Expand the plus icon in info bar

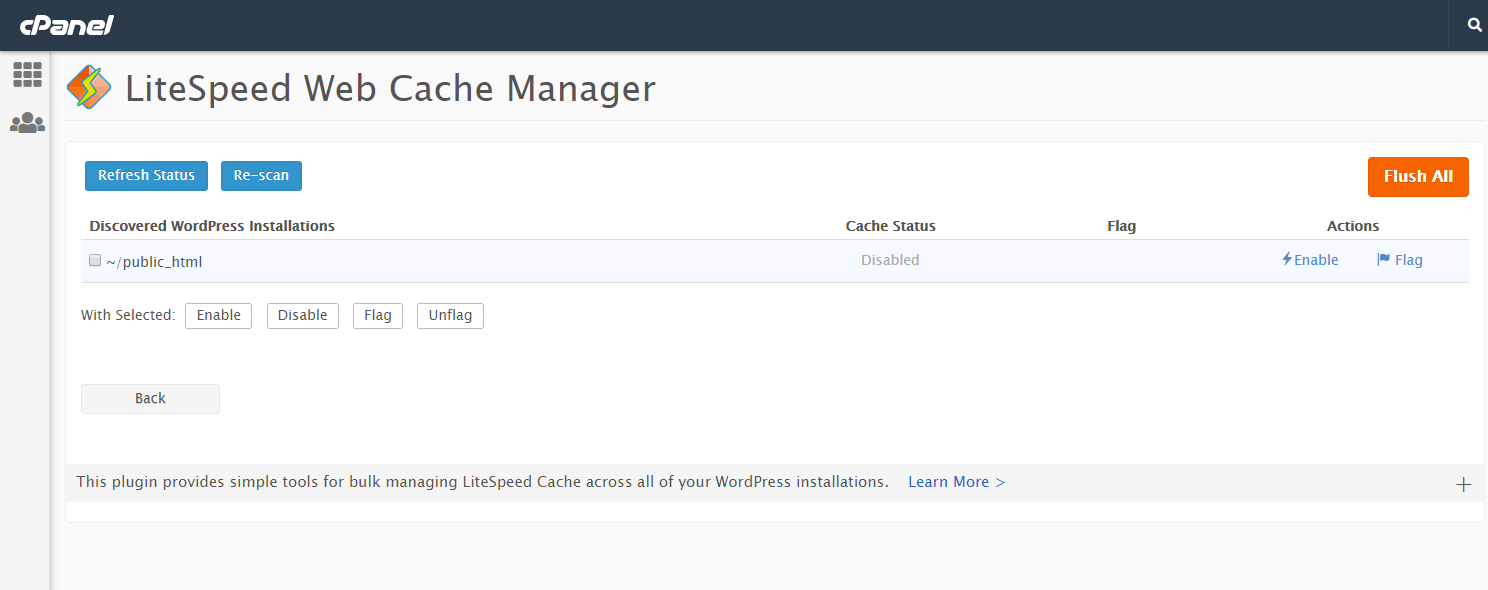[x=1463, y=484]
